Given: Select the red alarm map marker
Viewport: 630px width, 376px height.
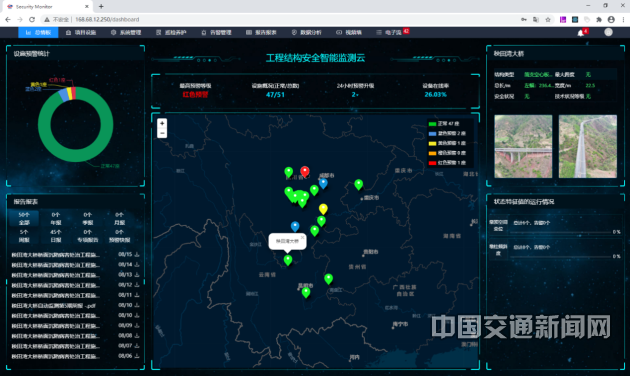Looking at the screenshot, I should pos(305,172).
